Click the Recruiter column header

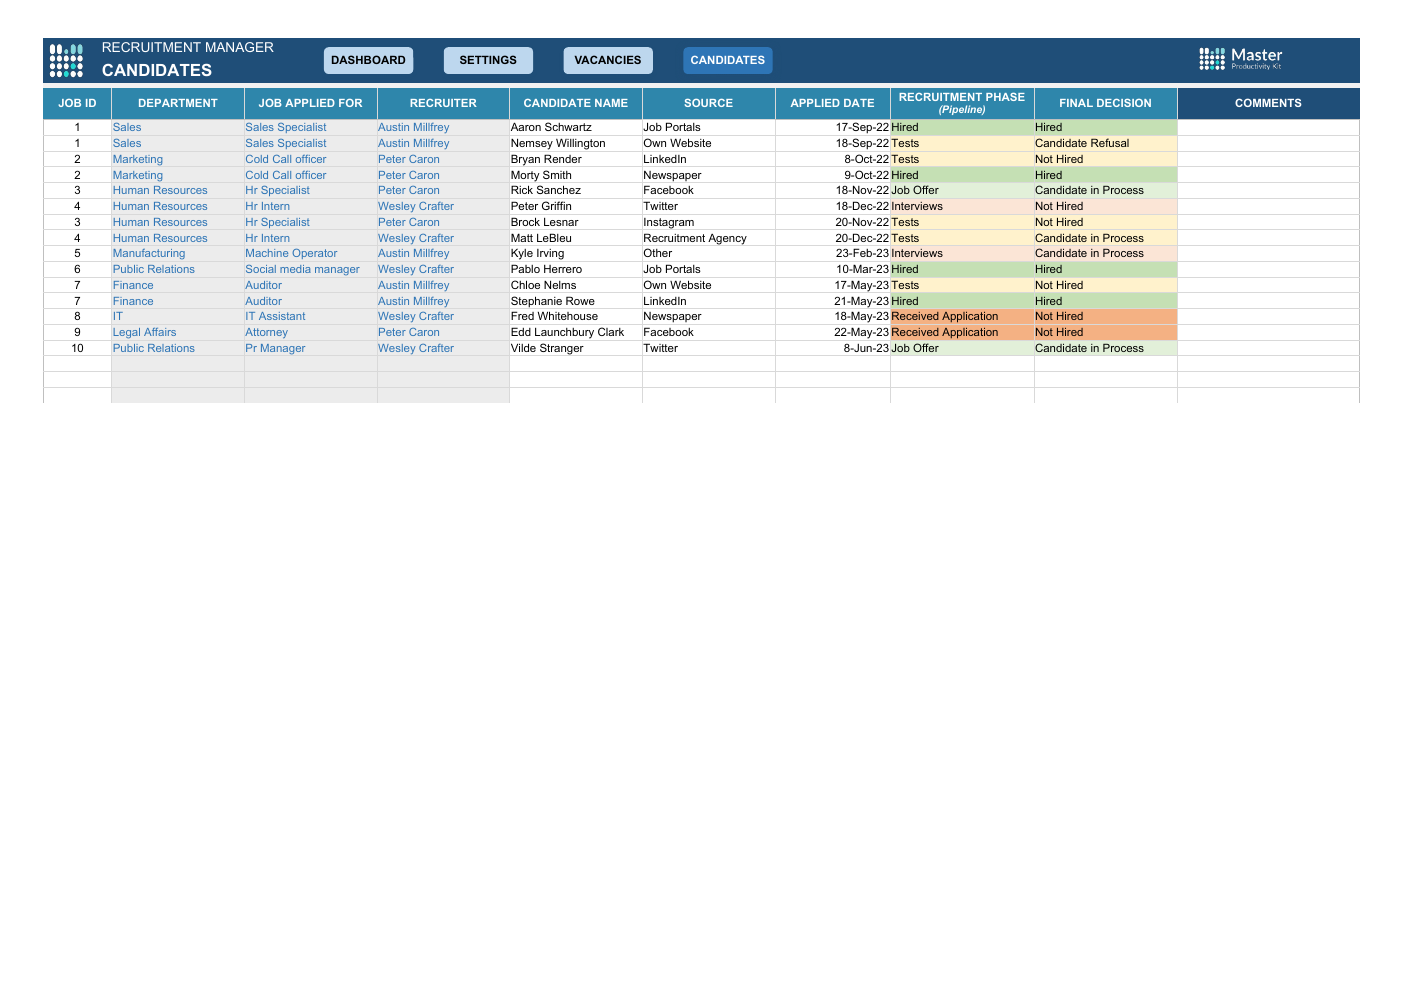point(443,103)
